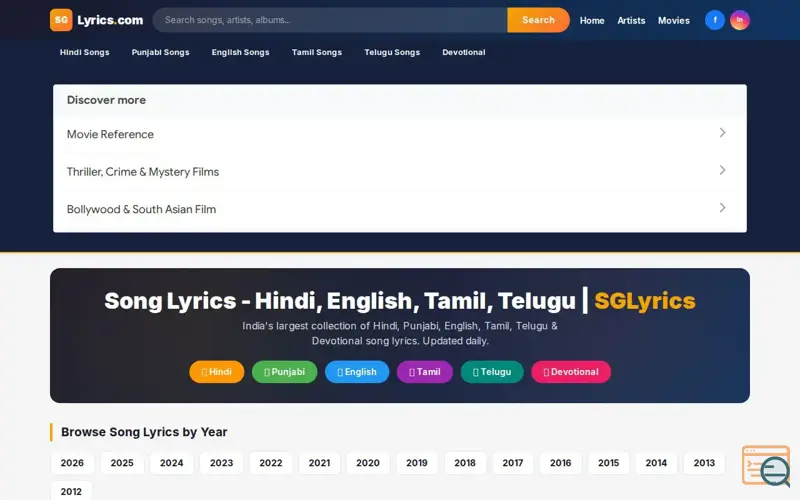This screenshot has height=500, width=800.
Task: Expand Bollywood & South Asian Film chevron
Action: pos(722,208)
